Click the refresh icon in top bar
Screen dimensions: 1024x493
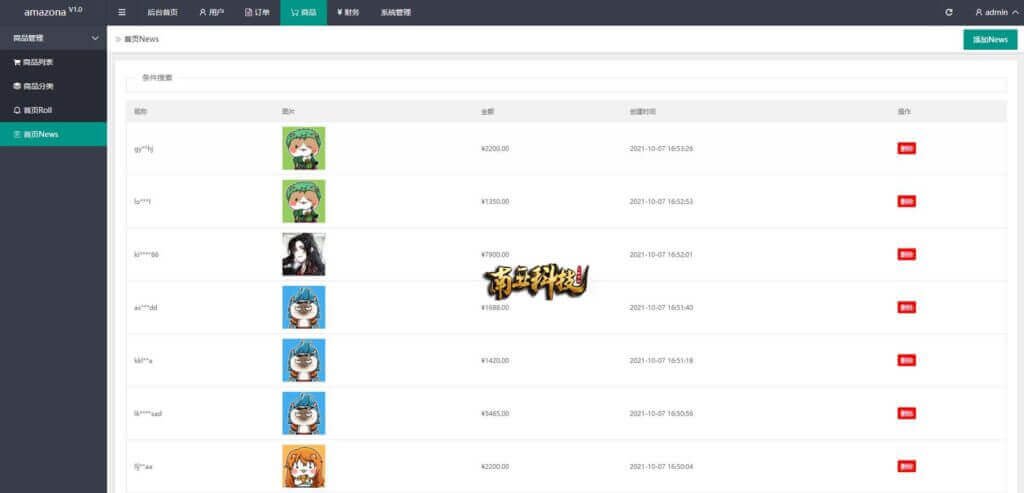tap(949, 12)
